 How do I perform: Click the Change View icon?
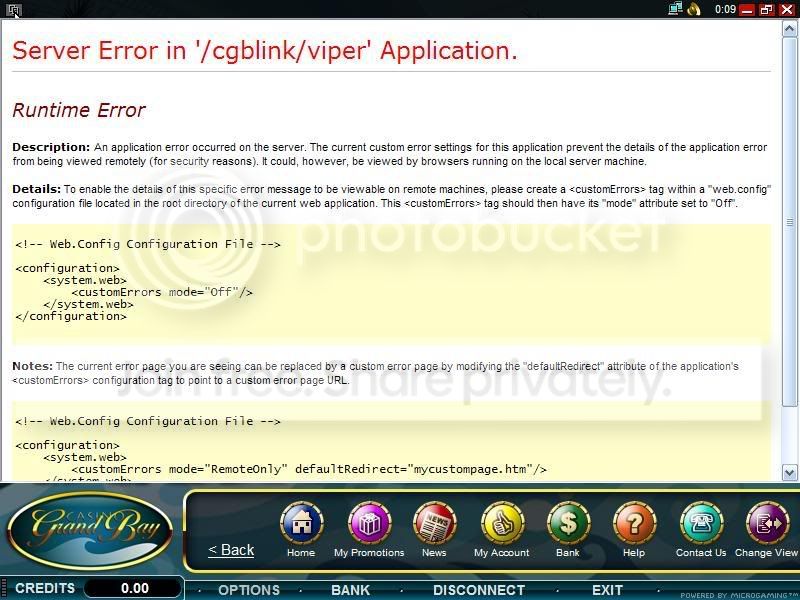(x=767, y=523)
